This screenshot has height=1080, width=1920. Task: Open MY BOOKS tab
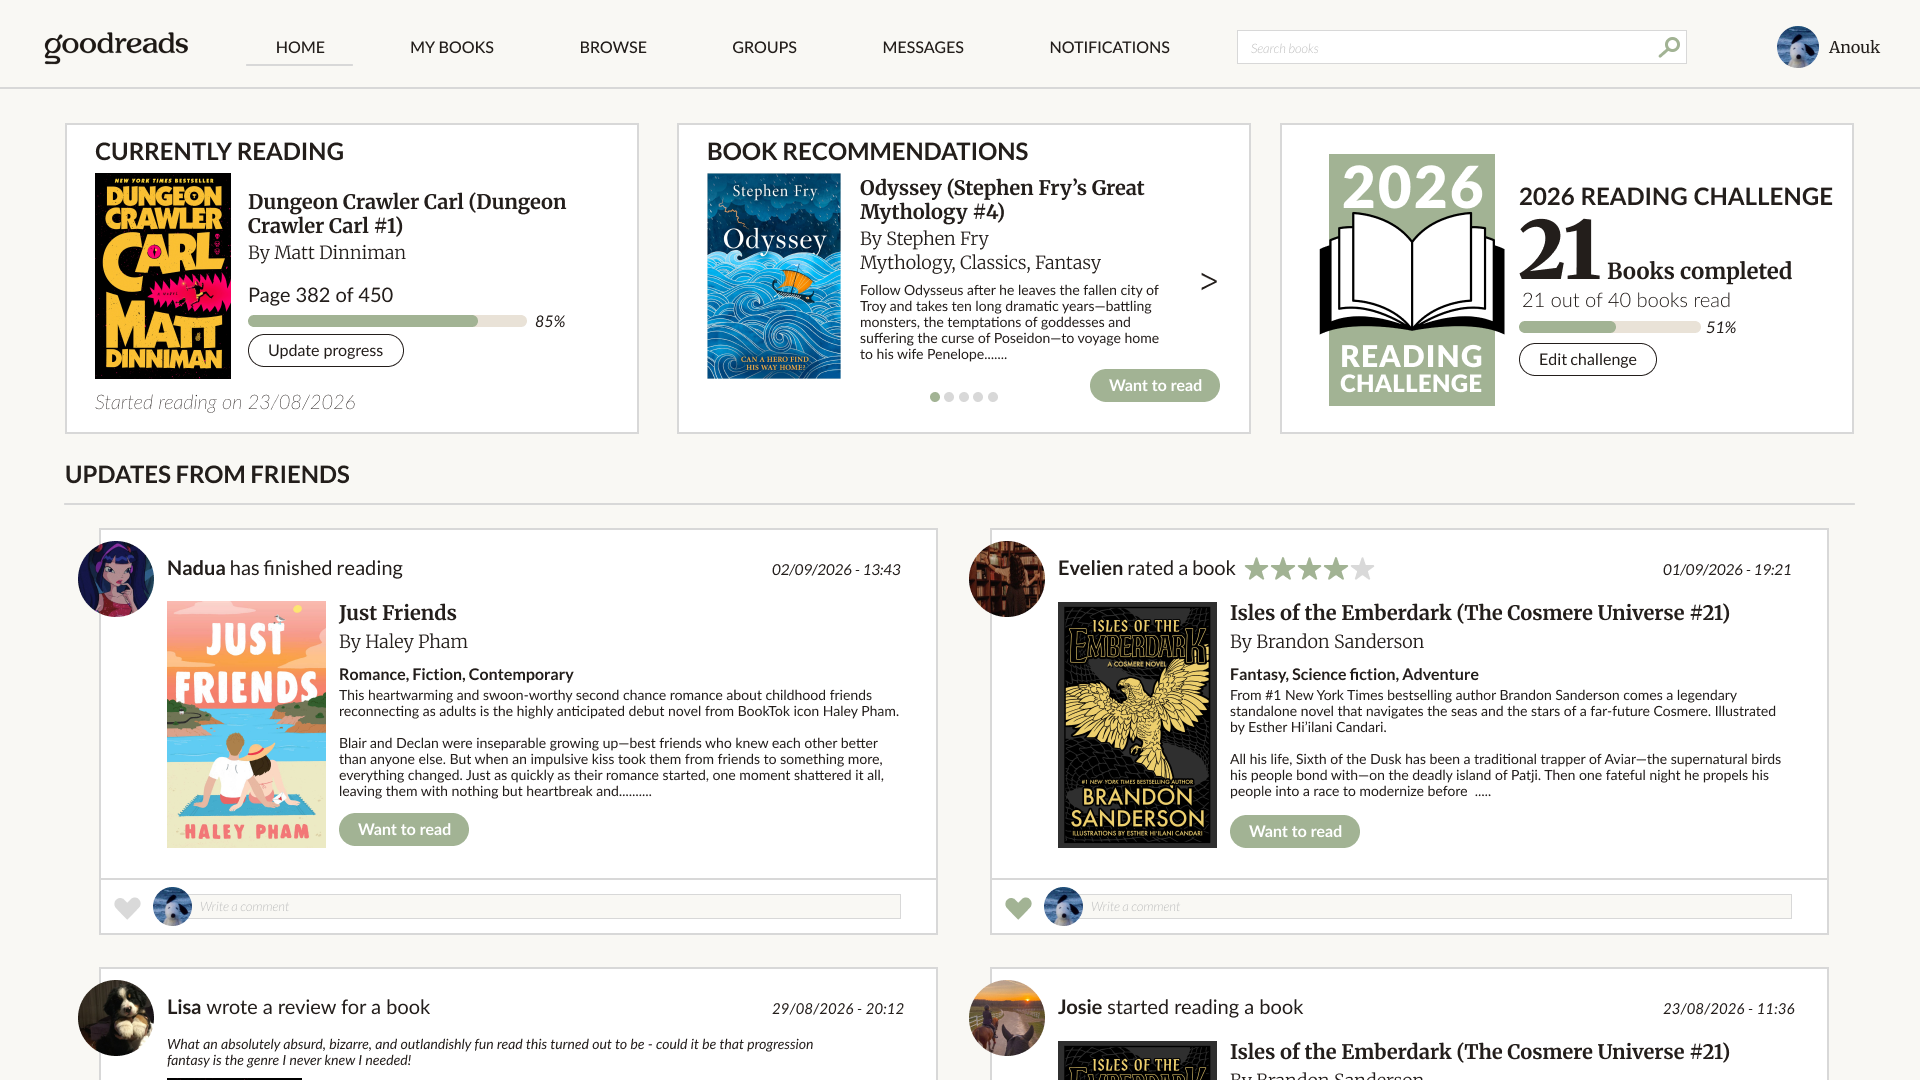point(452,47)
